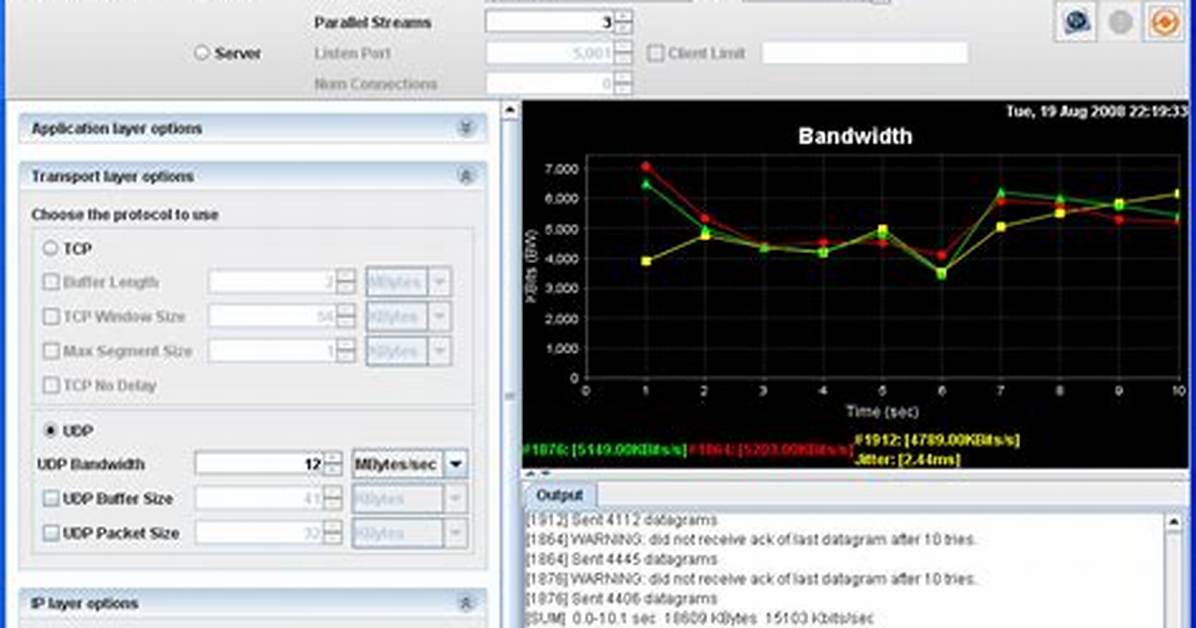Click the blue Run IPerf icon
The image size is (1196, 628).
(x=1076, y=21)
